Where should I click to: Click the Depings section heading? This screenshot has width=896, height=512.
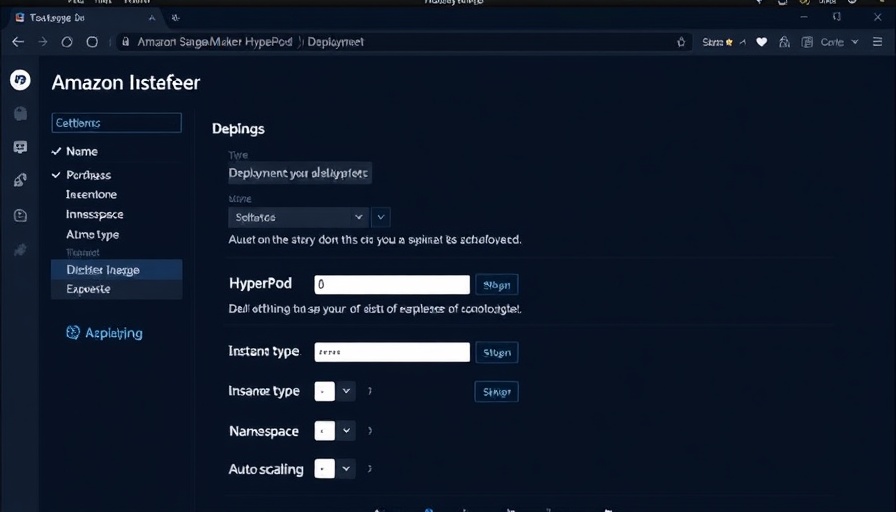click(238, 129)
